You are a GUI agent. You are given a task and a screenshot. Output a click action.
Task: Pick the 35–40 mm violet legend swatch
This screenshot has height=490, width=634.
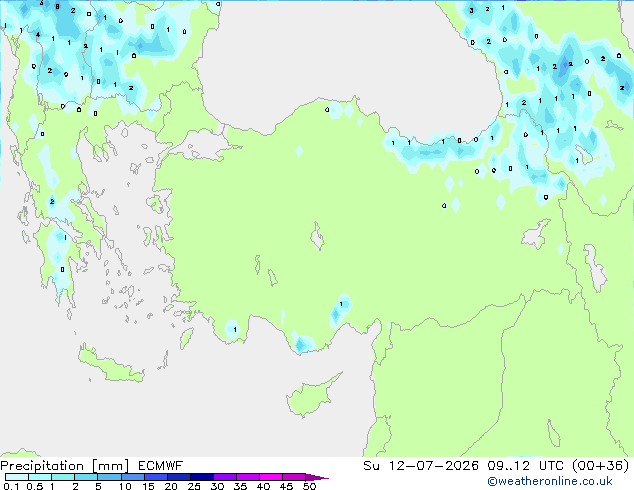(248, 477)
